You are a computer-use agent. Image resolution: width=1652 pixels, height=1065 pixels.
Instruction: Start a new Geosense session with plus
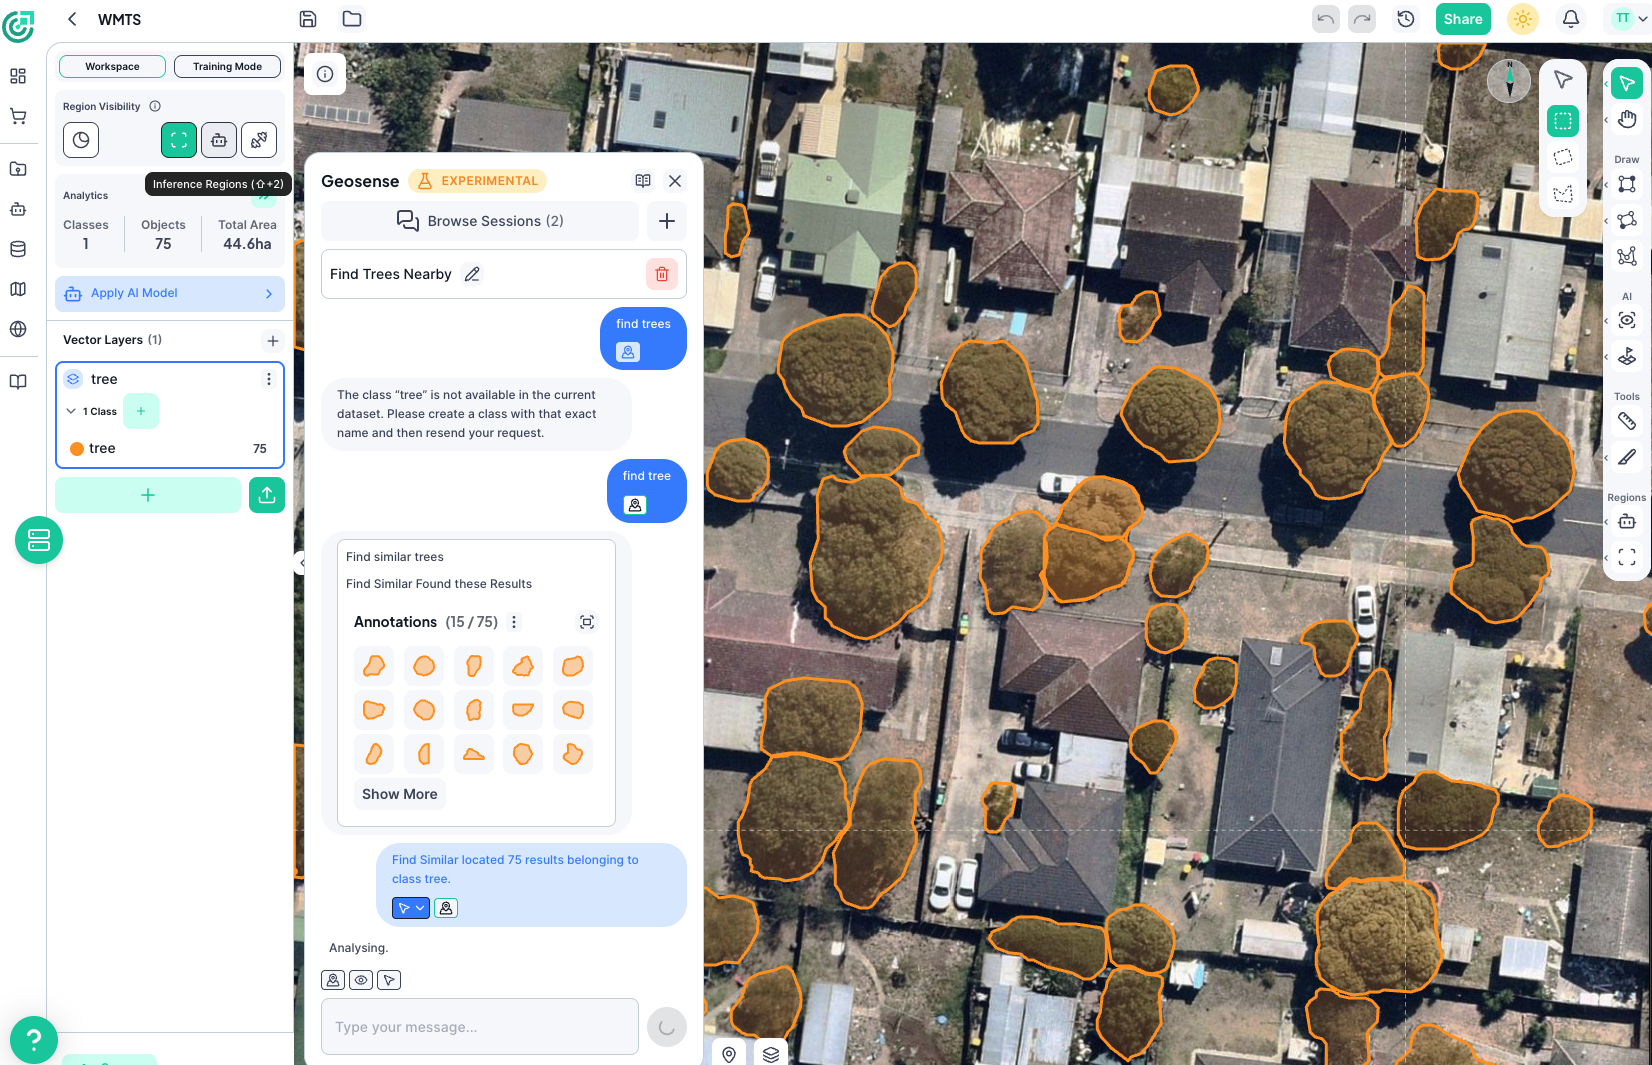[x=667, y=221]
